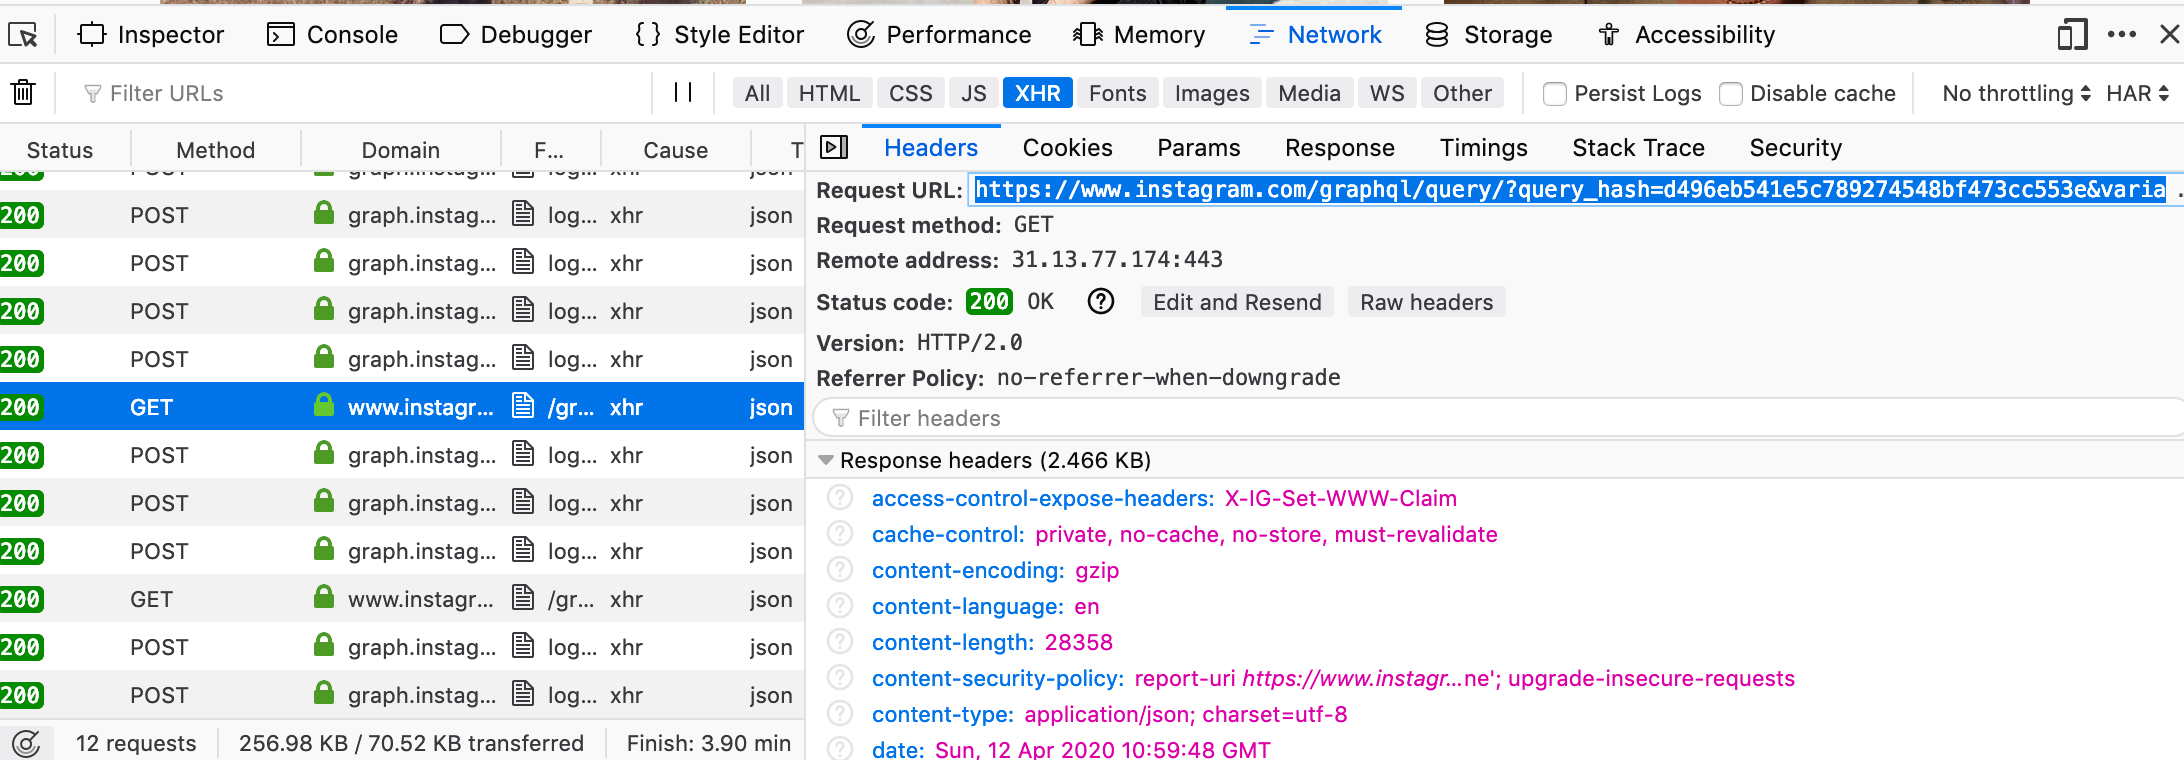Sort requests by Cause column

pos(675,150)
